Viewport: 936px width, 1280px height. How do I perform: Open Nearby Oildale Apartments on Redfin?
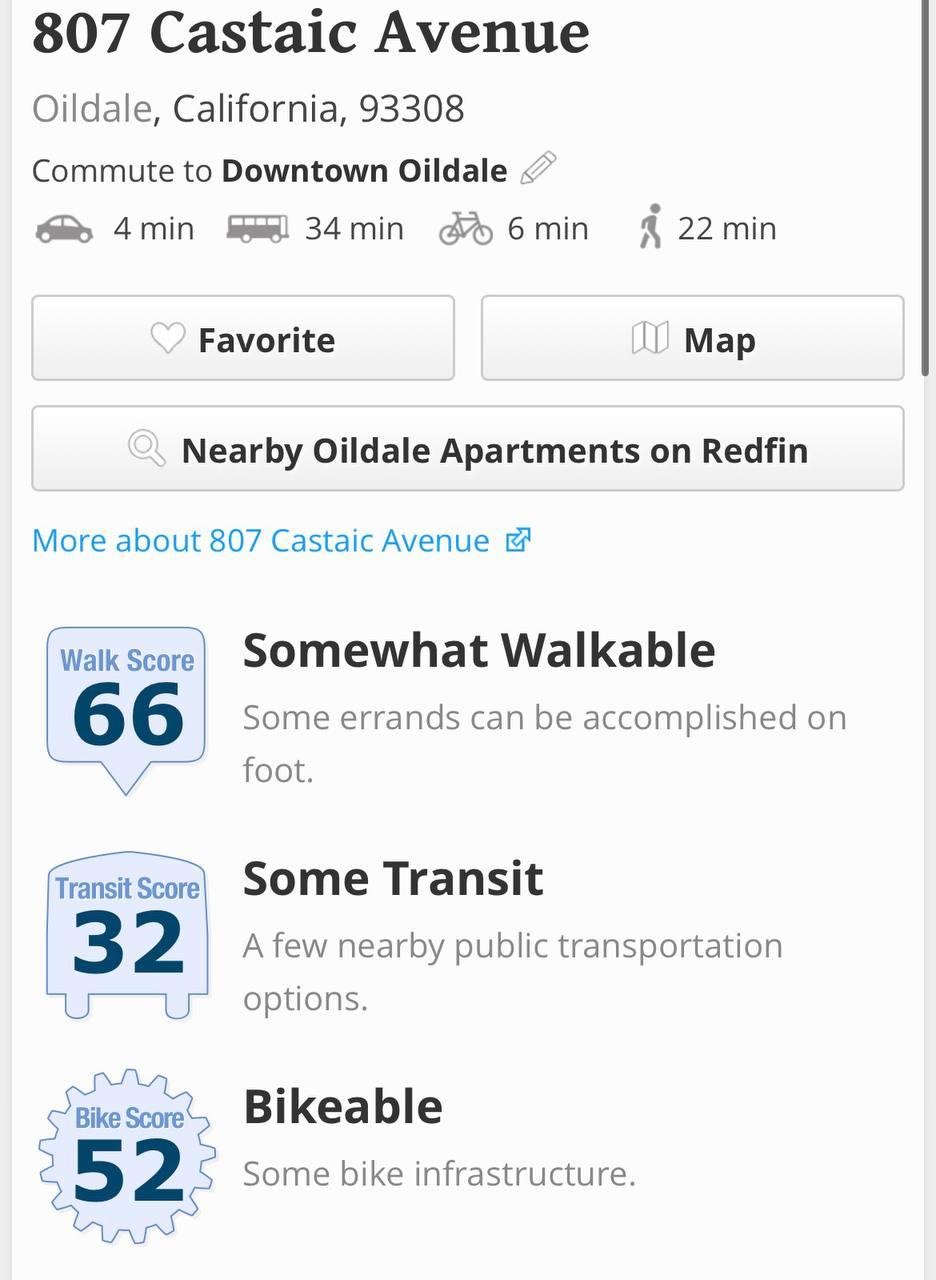[x=468, y=448]
